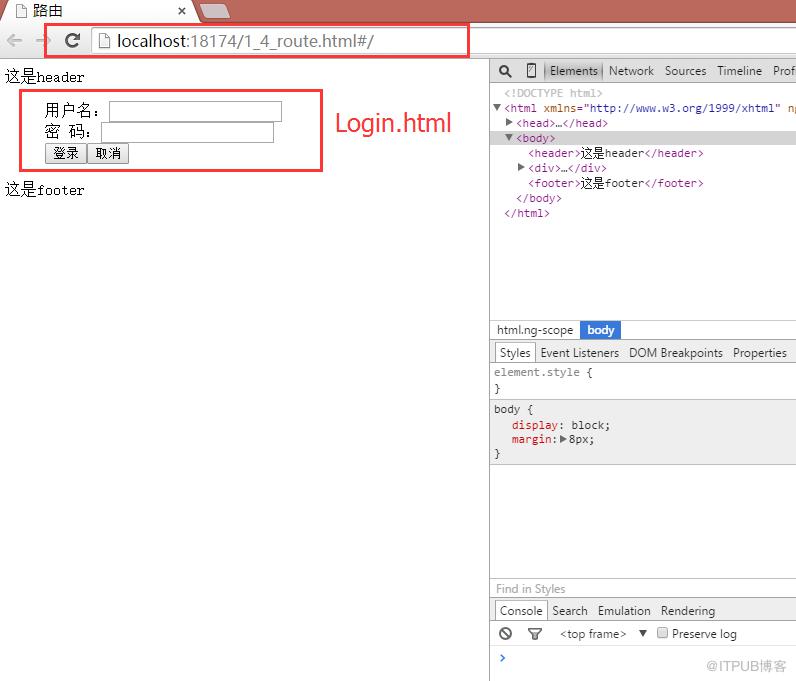796x681 pixels.
Task: Collapse the html element node
Action: click(x=497, y=107)
